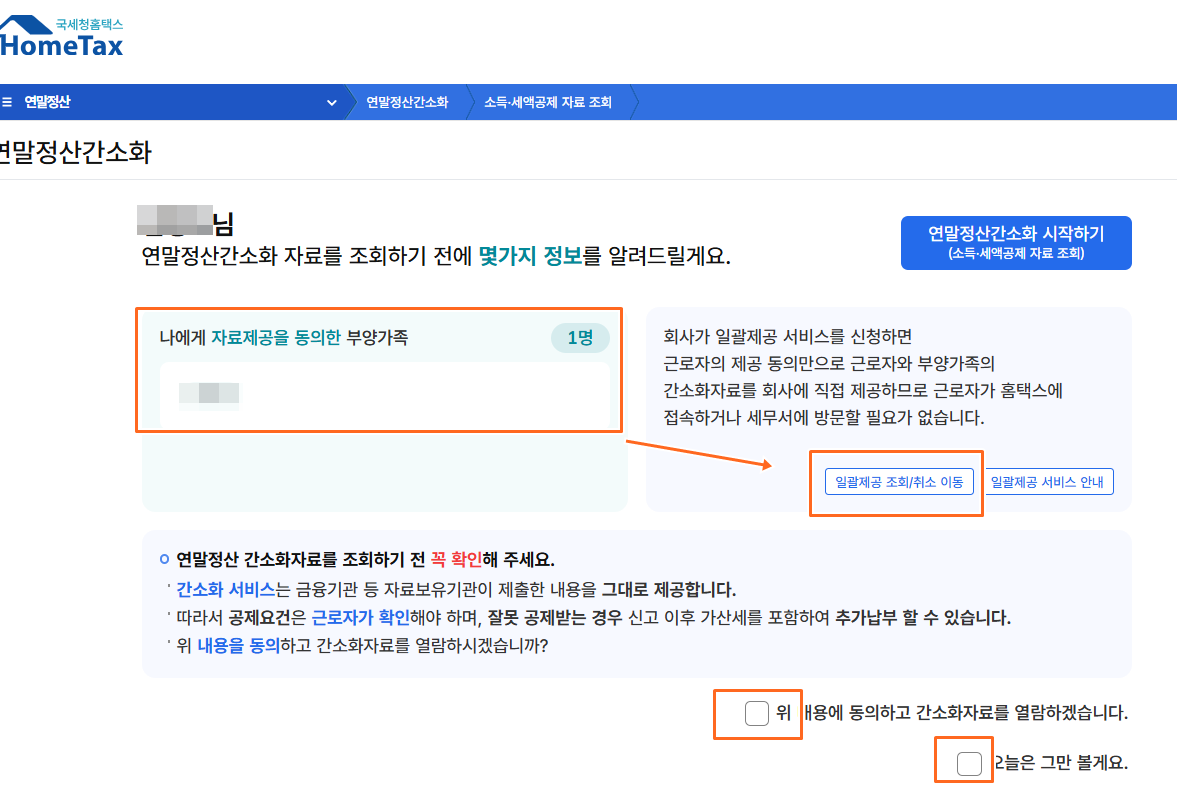
Task: Click the 1명 count badge
Action: coord(580,338)
